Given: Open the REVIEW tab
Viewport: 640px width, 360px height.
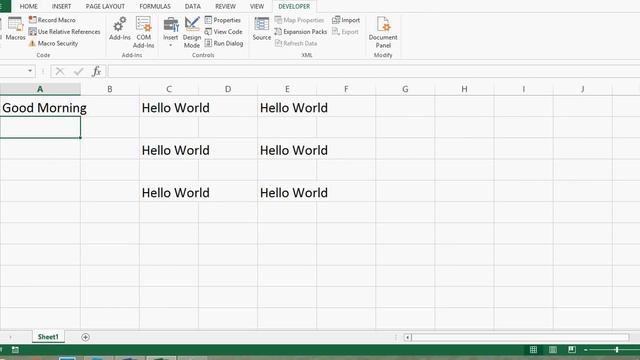Looking at the screenshot, I should click(225, 7).
